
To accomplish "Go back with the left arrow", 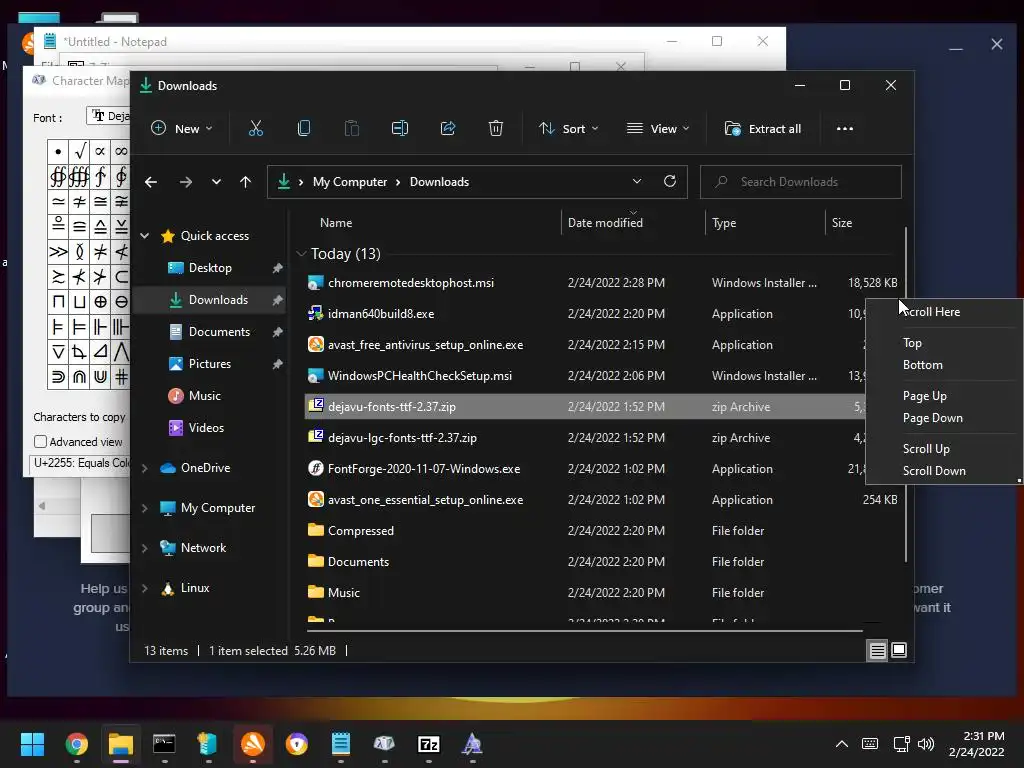I will (x=151, y=182).
